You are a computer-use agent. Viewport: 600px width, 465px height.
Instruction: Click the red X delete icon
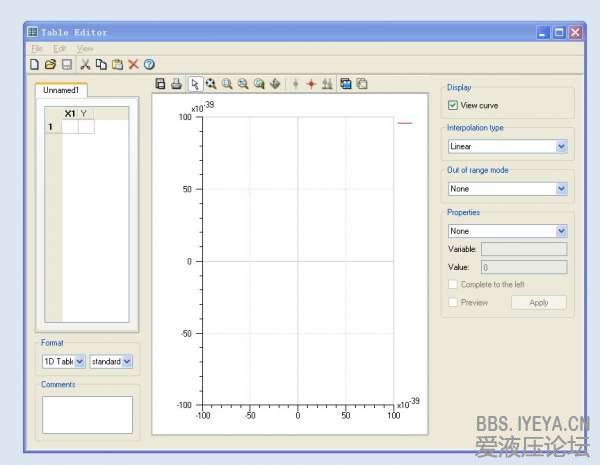[133, 64]
